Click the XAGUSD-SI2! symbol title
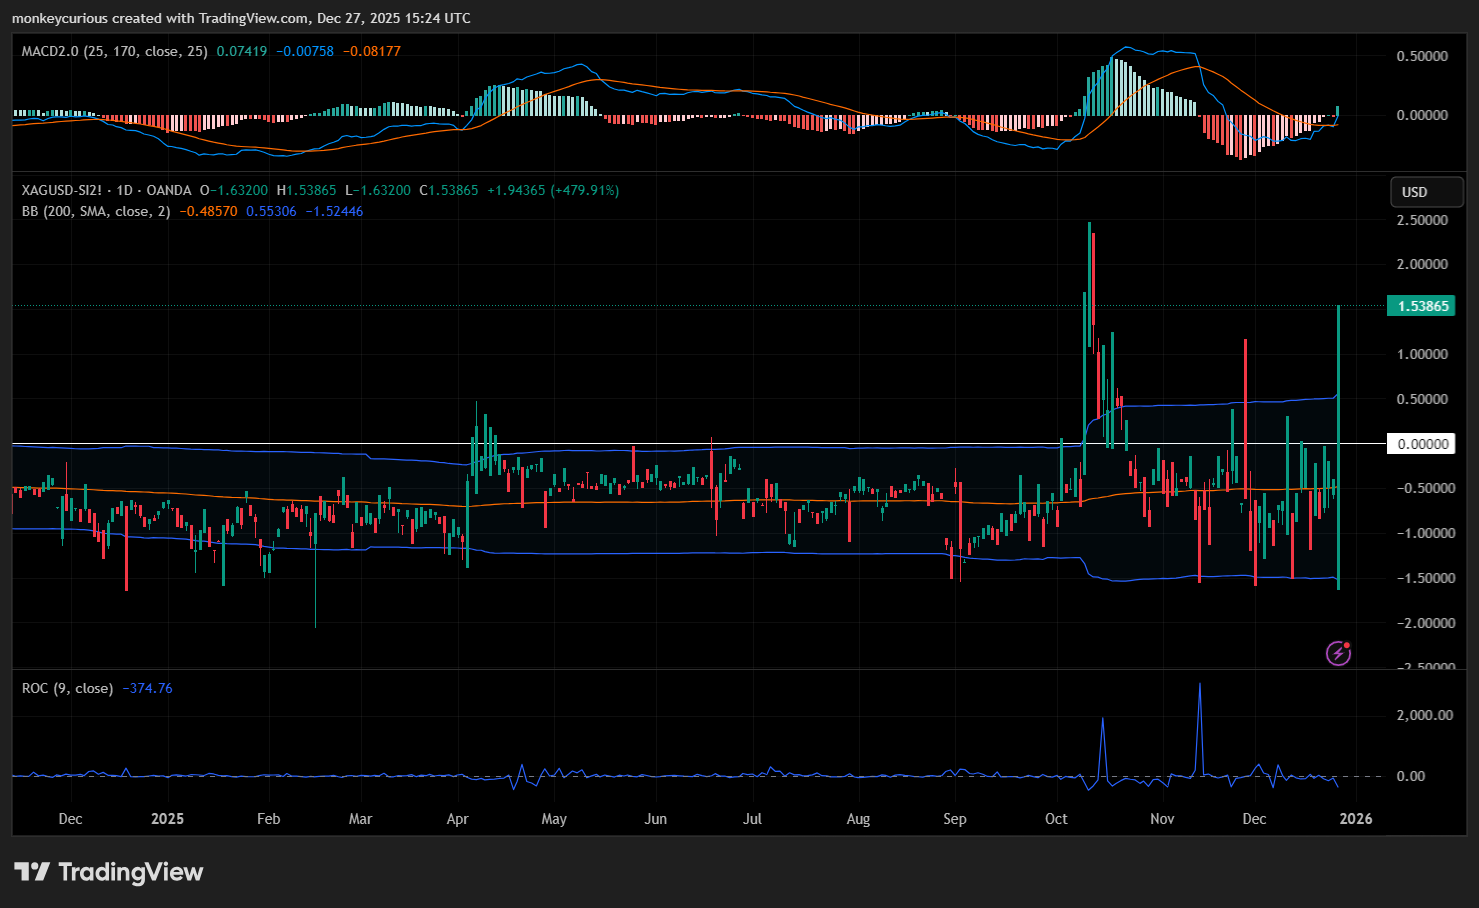Screen dimensions: 1479x908 64,190
